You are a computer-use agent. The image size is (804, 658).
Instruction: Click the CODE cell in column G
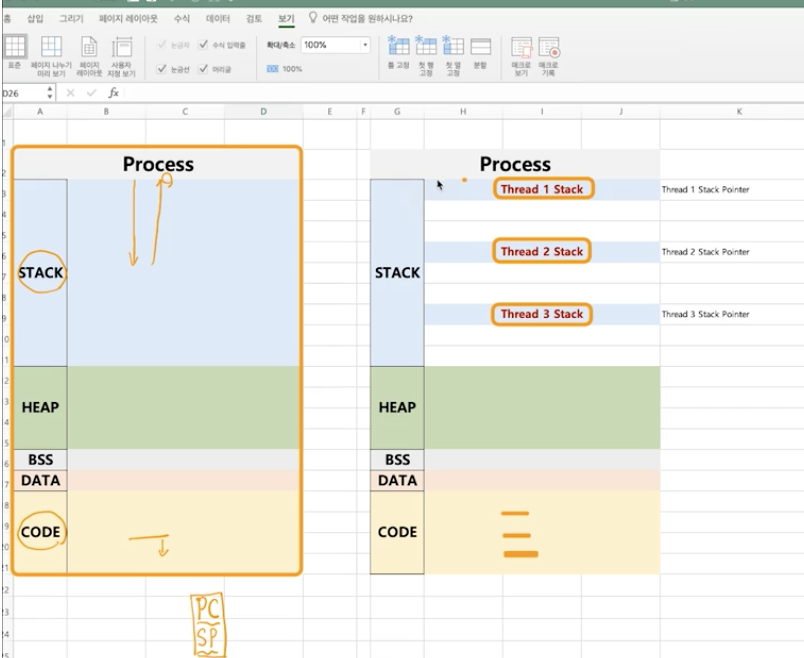click(397, 532)
